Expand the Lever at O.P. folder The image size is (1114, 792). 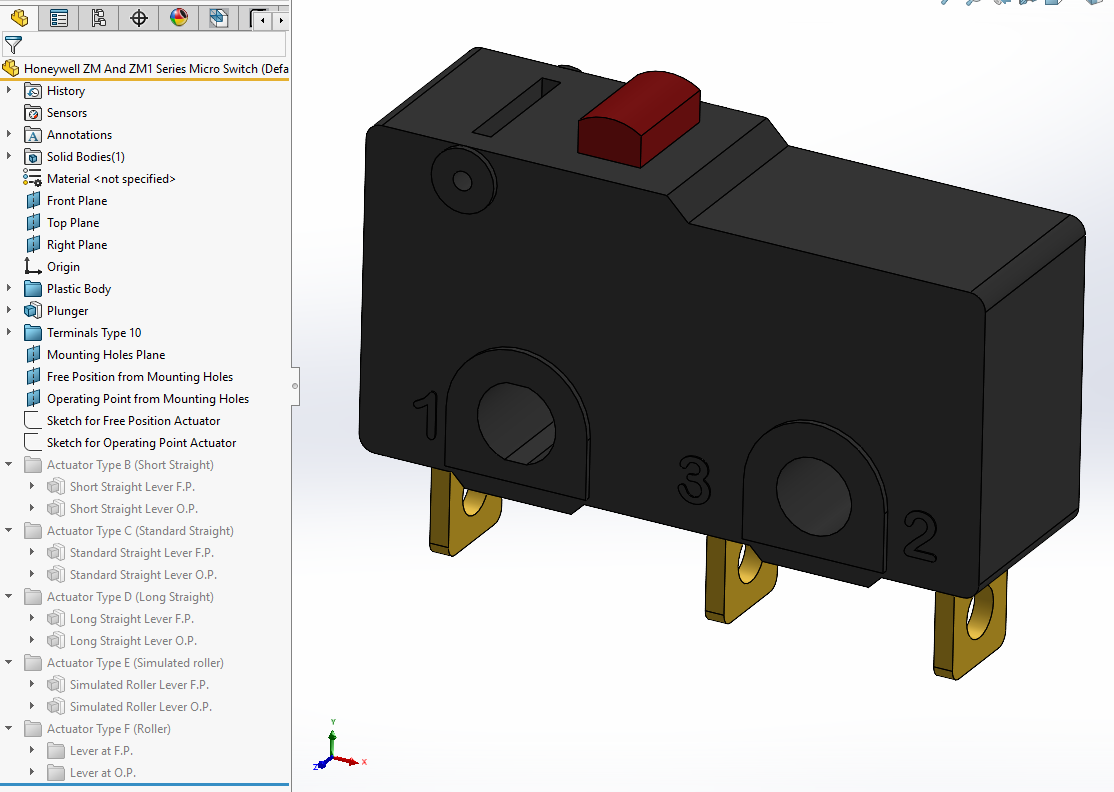pos(31,772)
